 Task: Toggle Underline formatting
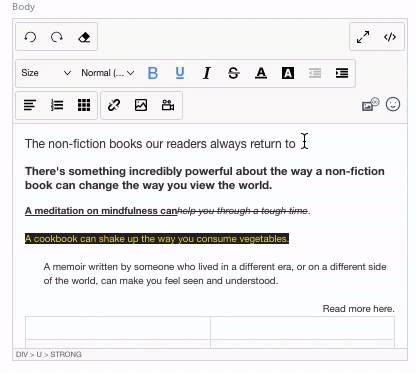pyautogui.click(x=180, y=73)
